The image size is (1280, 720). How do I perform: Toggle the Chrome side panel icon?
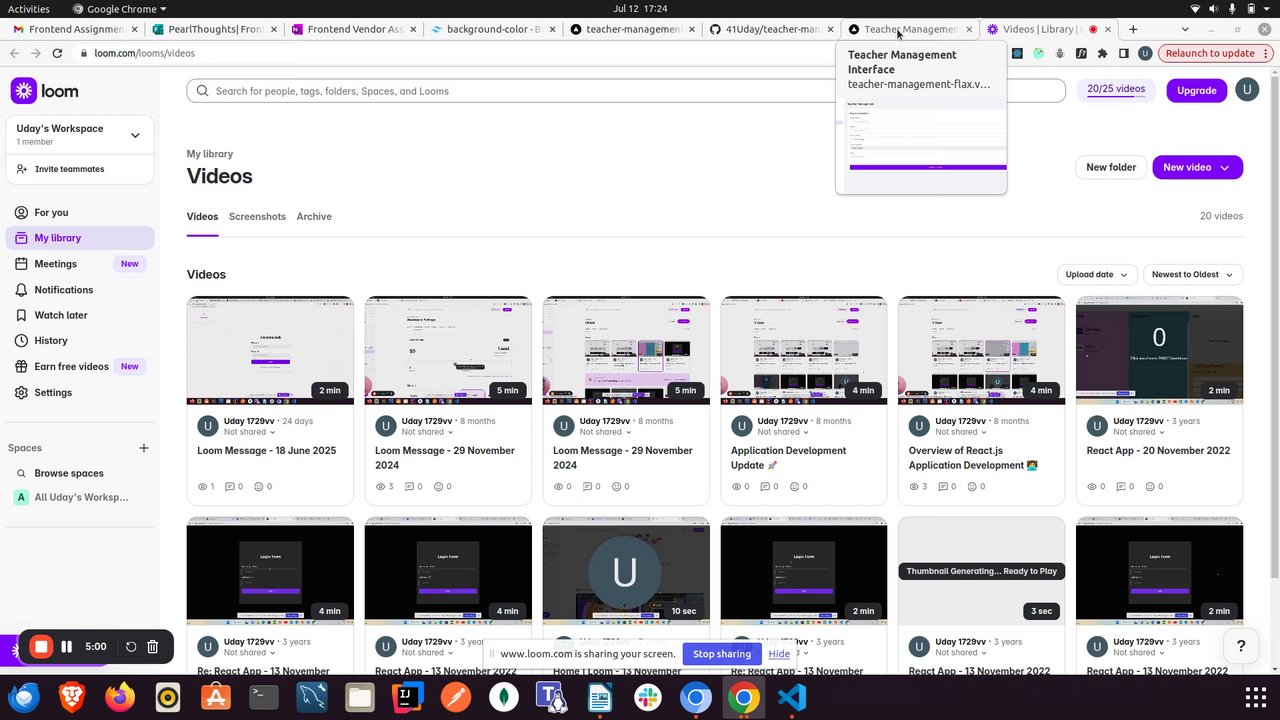point(1124,53)
